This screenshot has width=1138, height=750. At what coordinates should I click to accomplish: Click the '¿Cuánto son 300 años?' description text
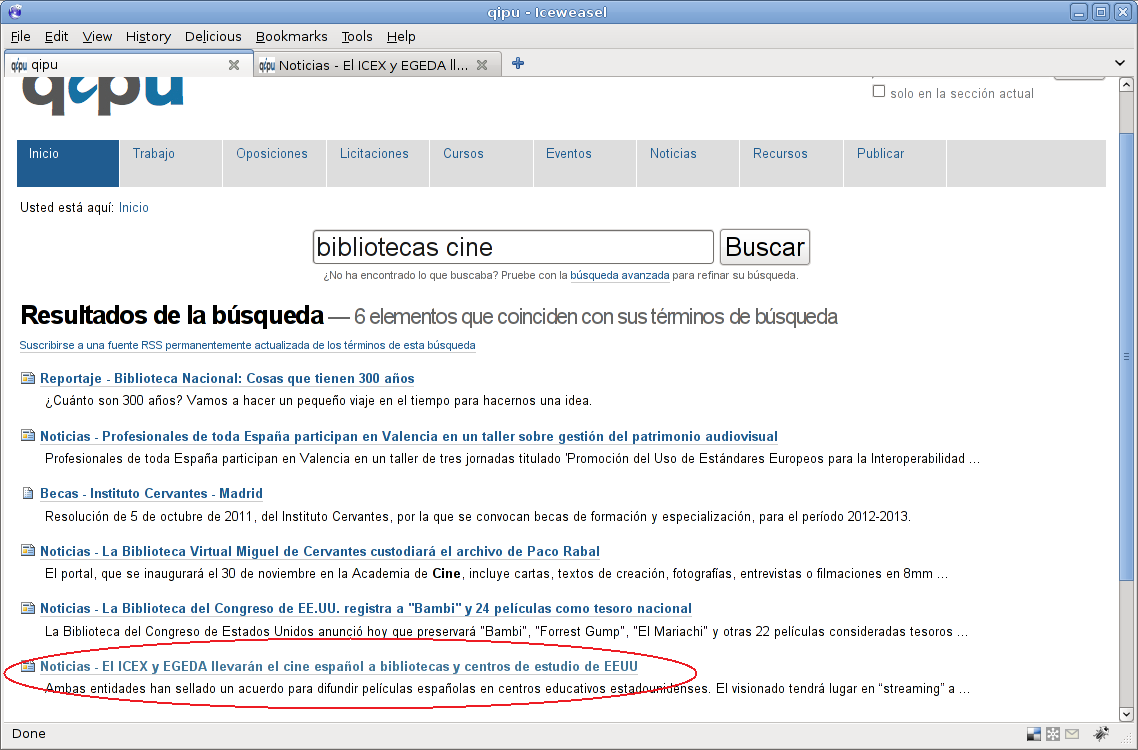(319, 401)
